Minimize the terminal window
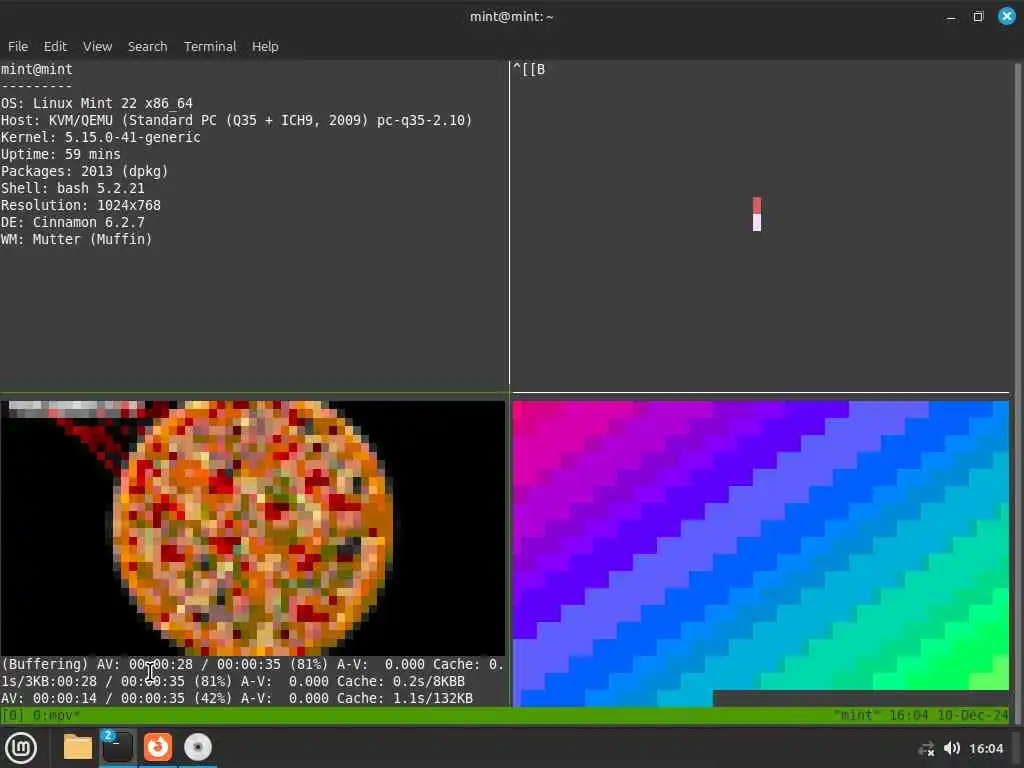This screenshot has width=1024, height=768. click(x=951, y=17)
